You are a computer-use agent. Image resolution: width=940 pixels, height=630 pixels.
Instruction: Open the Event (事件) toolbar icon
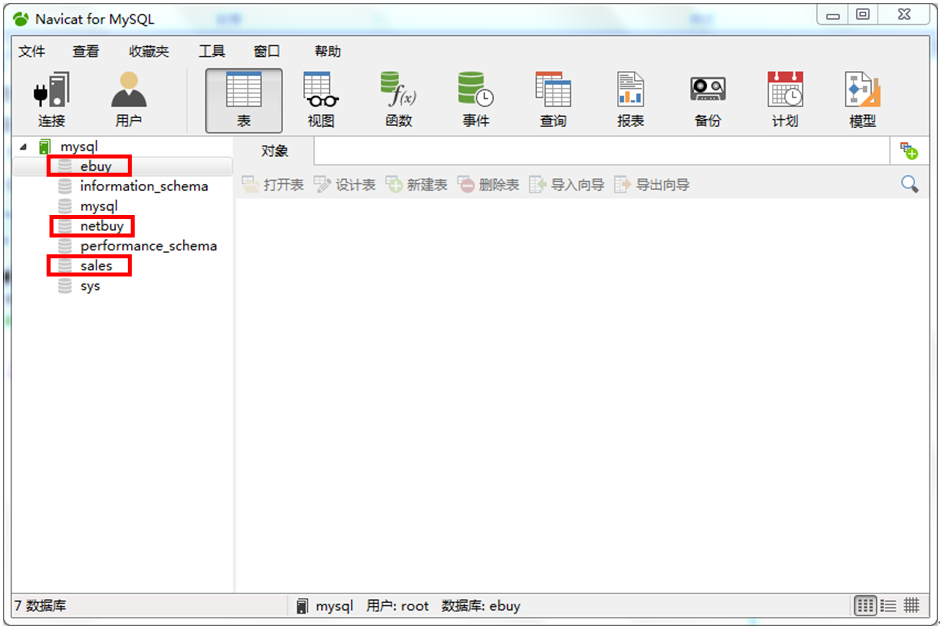(476, 100)
